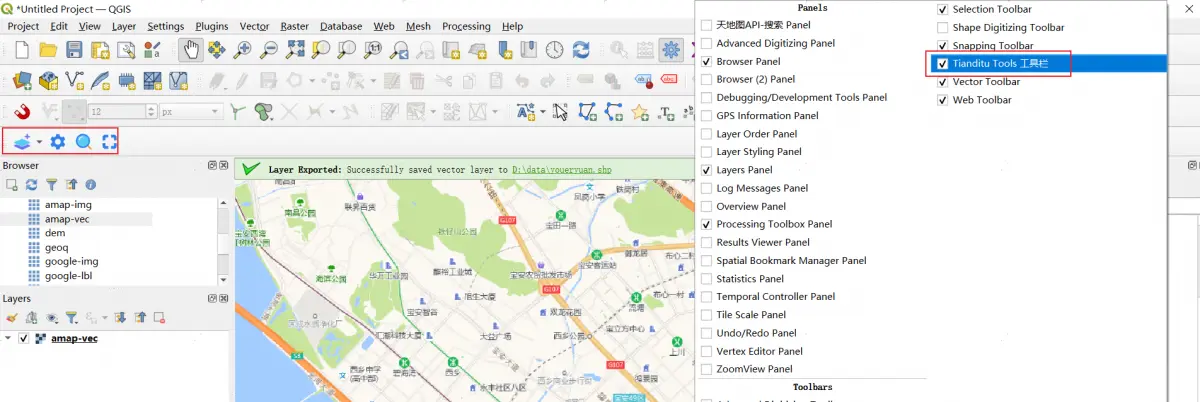Click the New Shapefile Layer icon

(74, 81)
